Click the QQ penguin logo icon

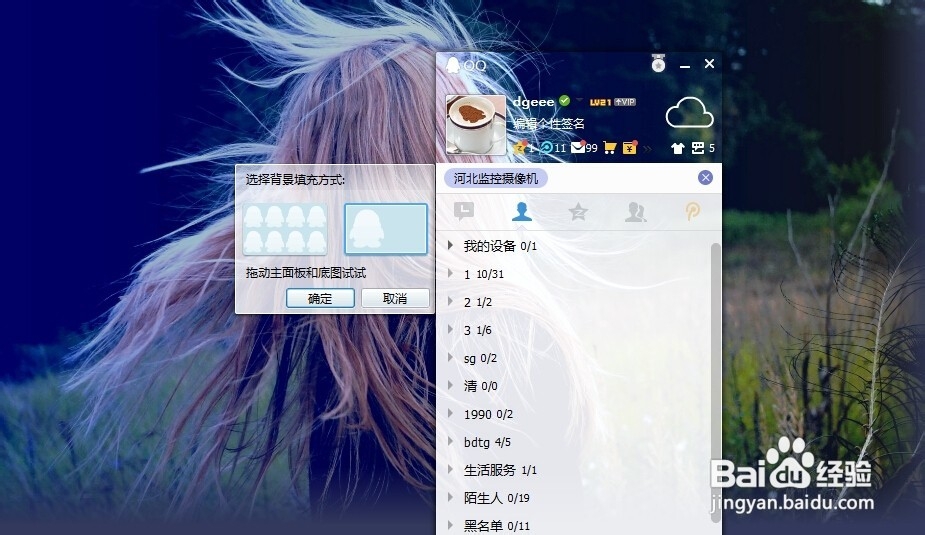point(453,65)
